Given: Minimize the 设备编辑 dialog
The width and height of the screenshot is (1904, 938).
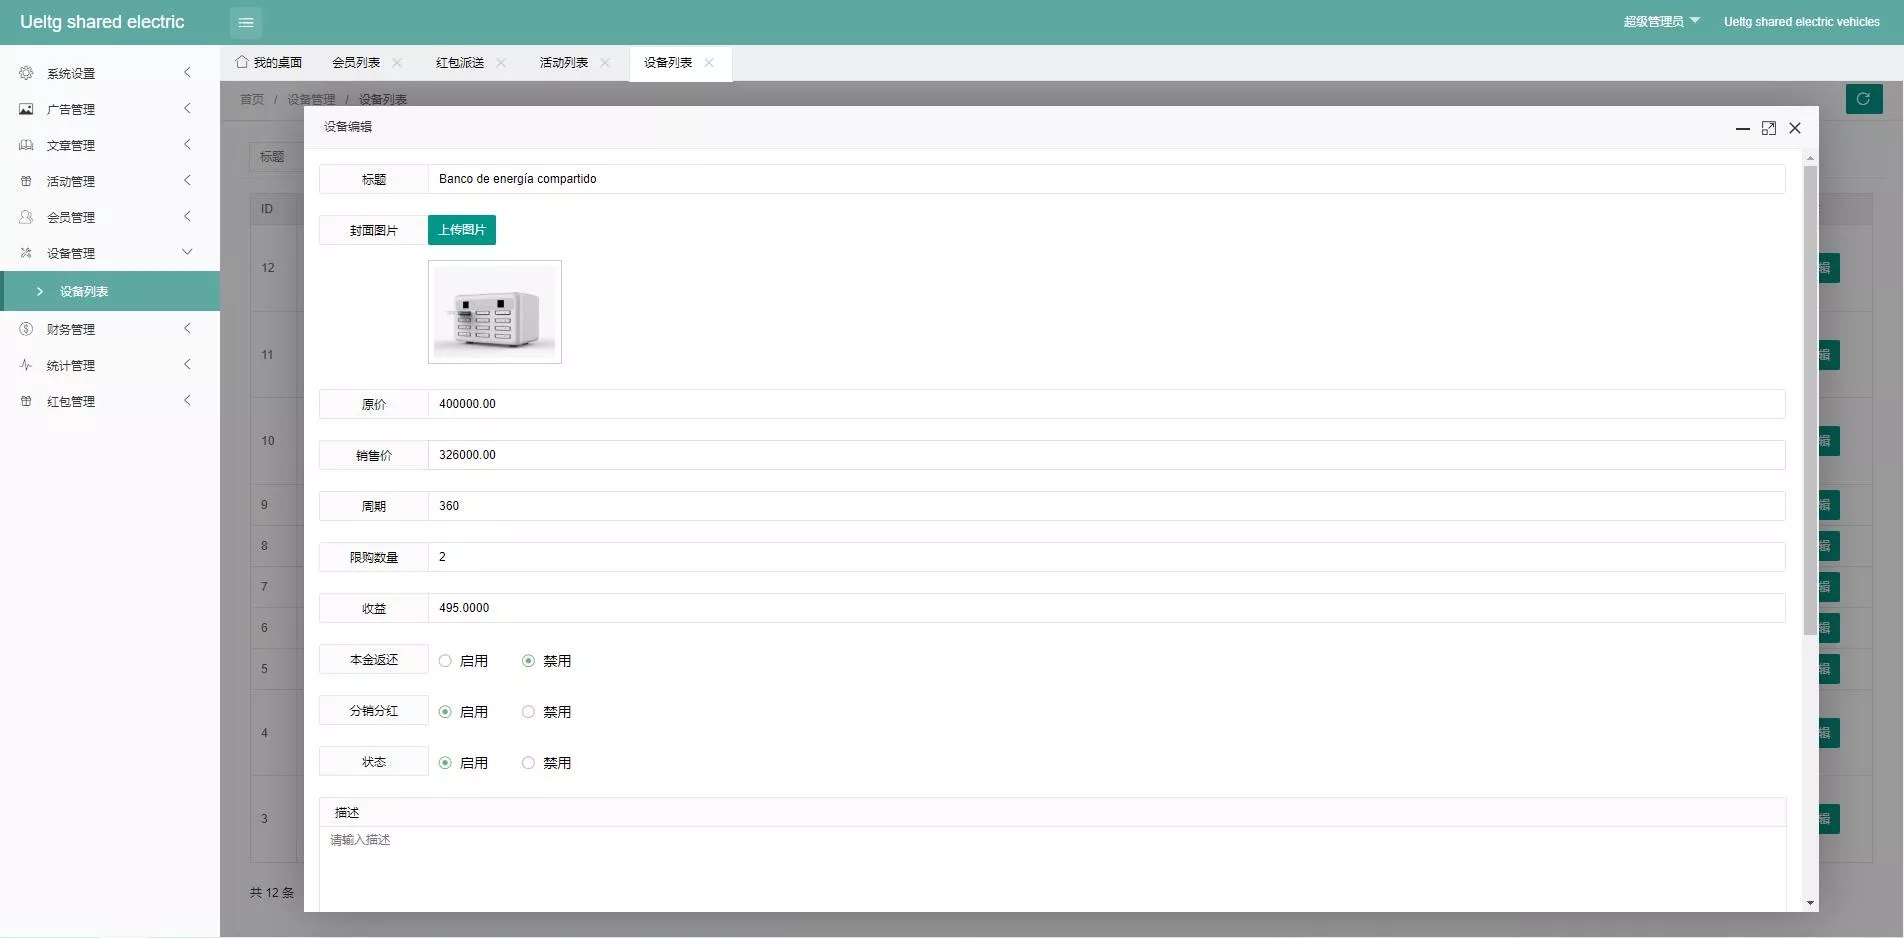Looking at the screenshot, I should 1742,128.
